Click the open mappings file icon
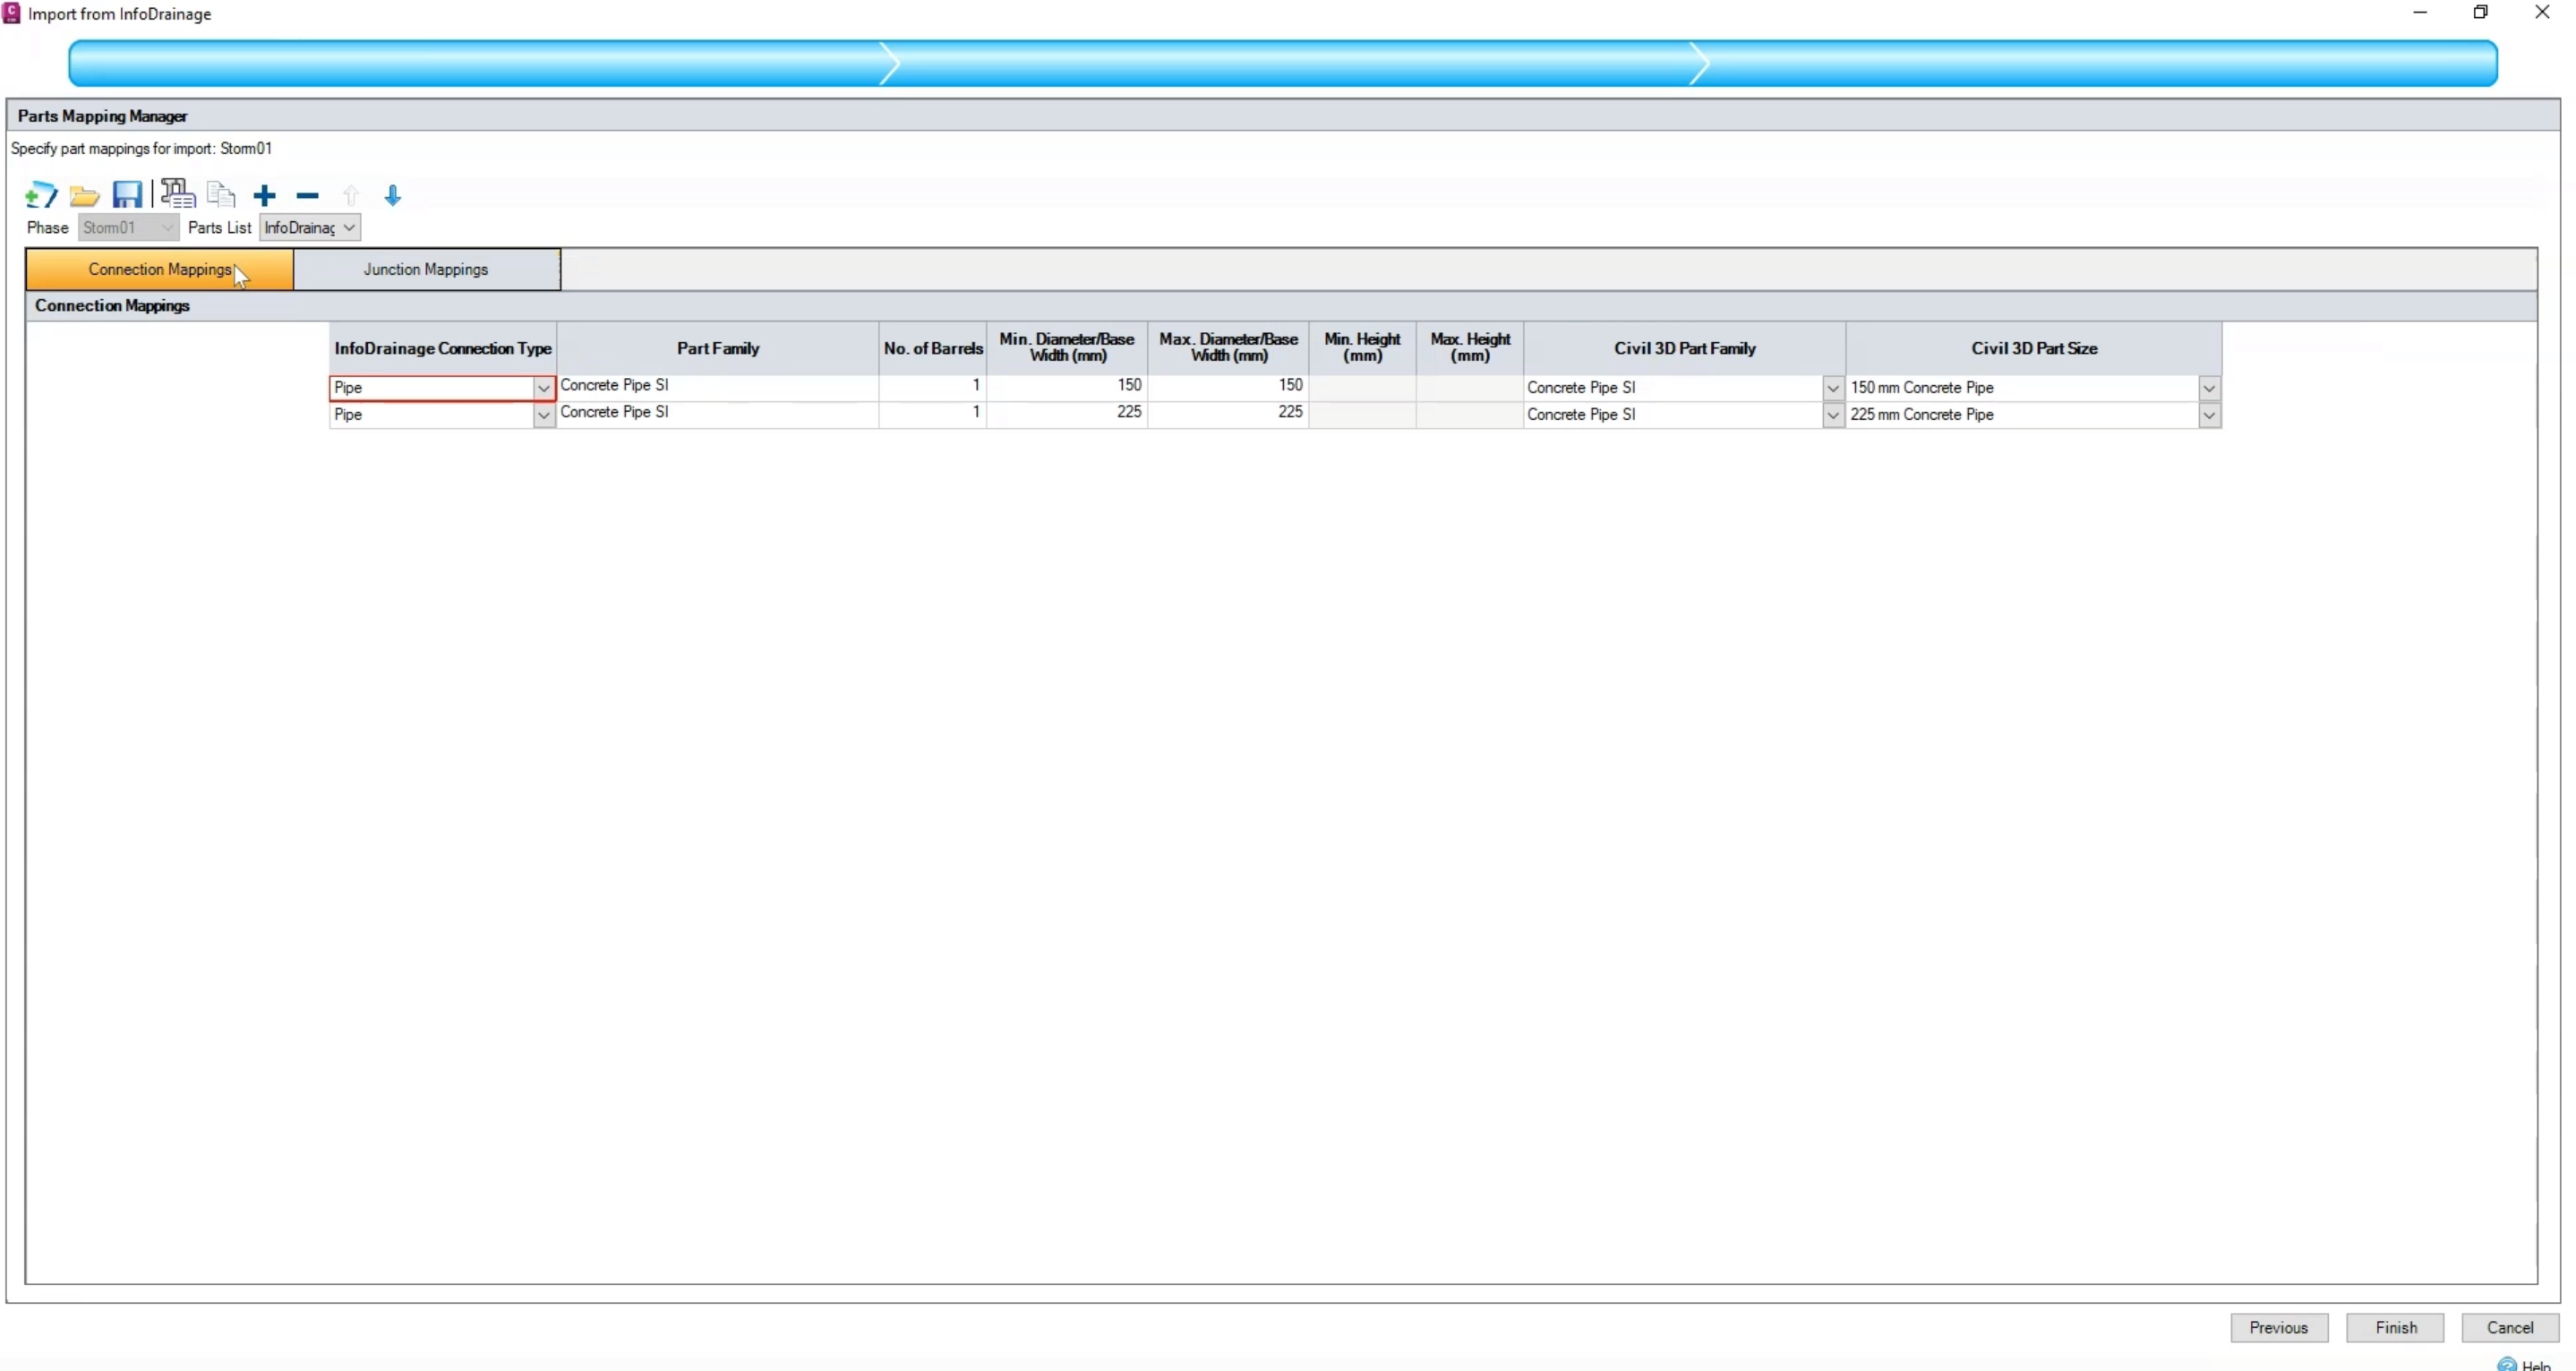This screenshot has width=2576, height=1371. coord(85,193)
